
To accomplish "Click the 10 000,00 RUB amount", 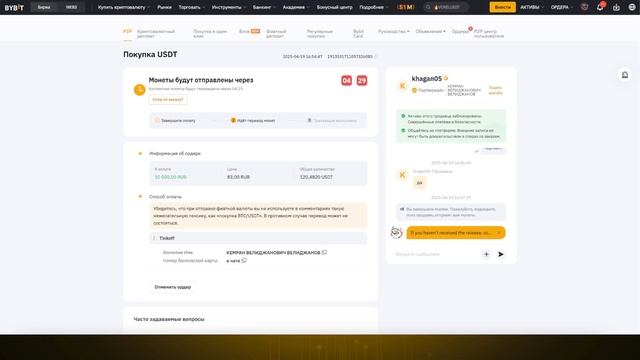I will point(171,177).
